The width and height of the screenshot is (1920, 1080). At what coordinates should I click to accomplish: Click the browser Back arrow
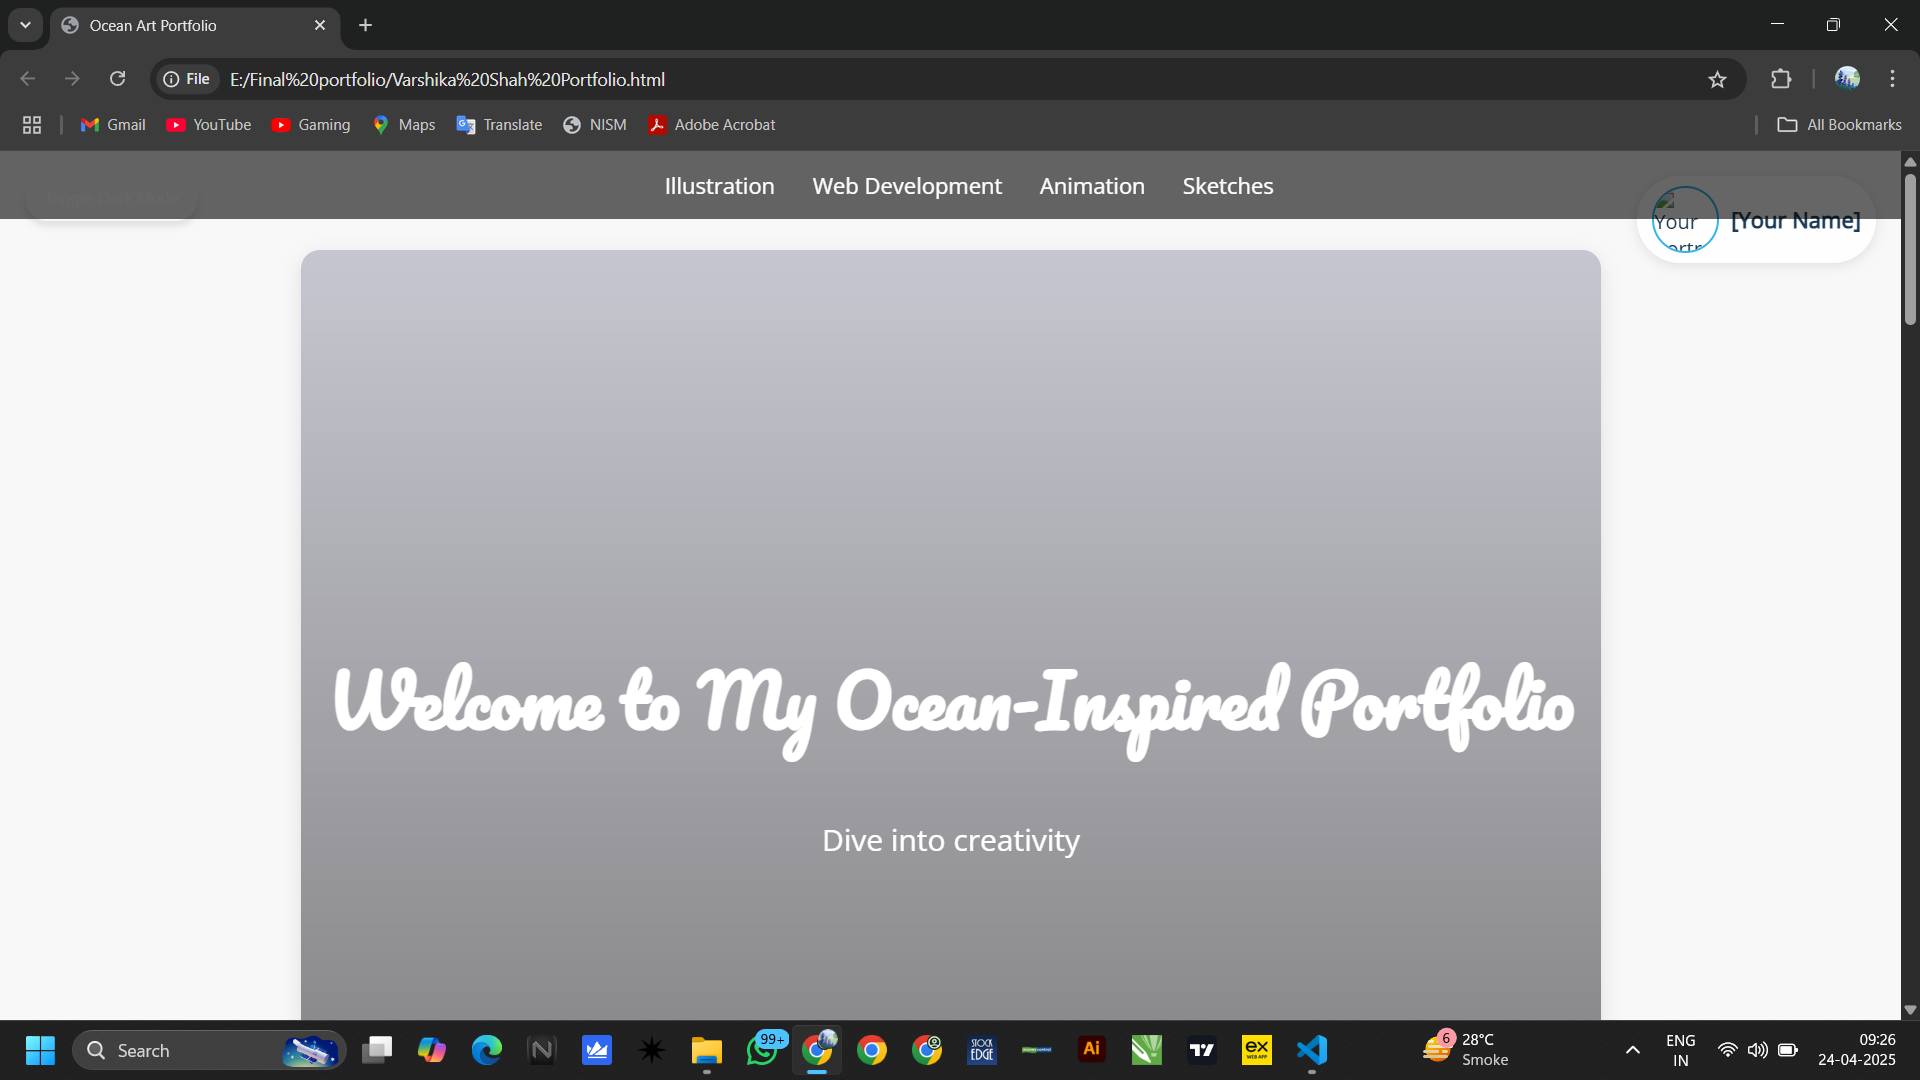tap(28, 79)
